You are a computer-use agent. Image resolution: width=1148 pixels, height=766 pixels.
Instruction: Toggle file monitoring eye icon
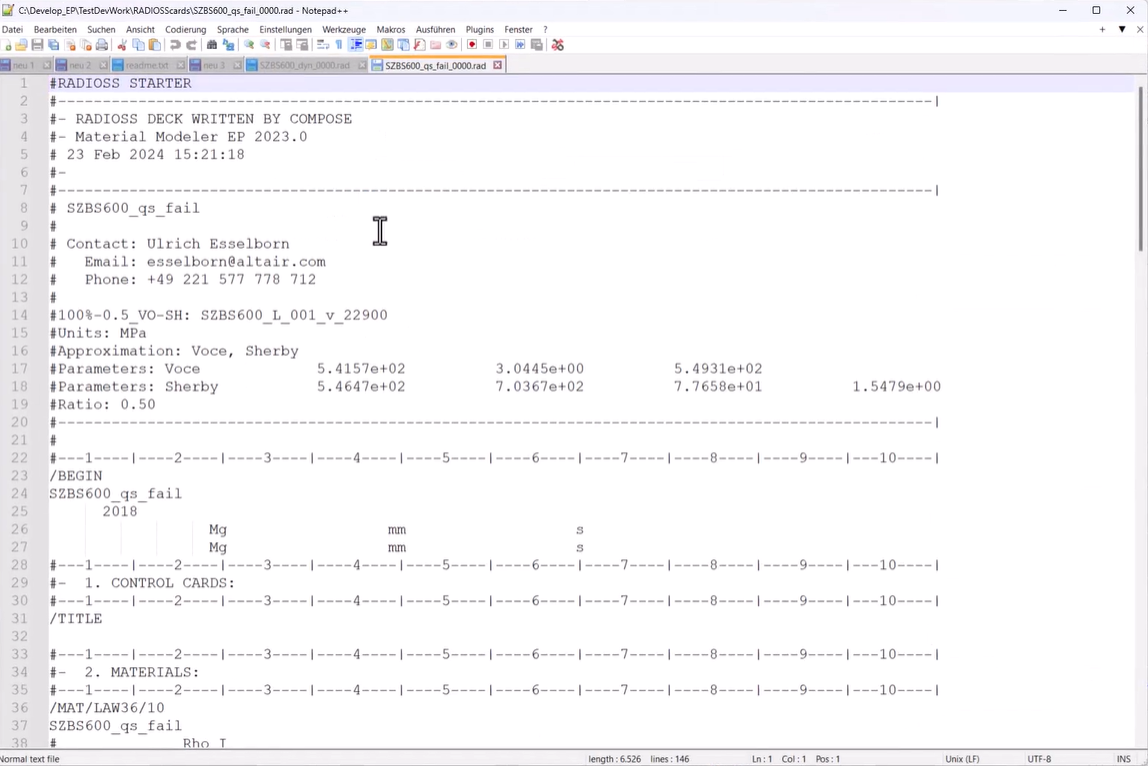(452, 45)
